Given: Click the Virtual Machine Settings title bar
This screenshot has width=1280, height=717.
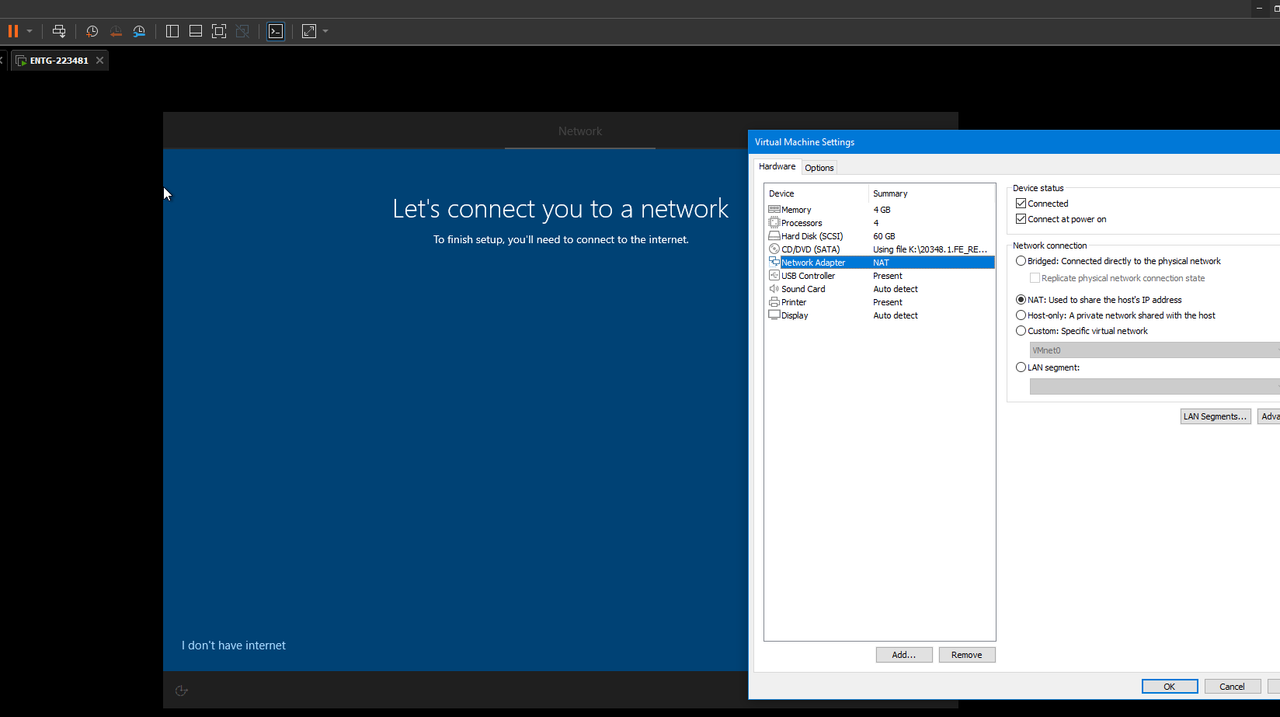Looking at the screenshot, I should click(x=1014, y=142).
